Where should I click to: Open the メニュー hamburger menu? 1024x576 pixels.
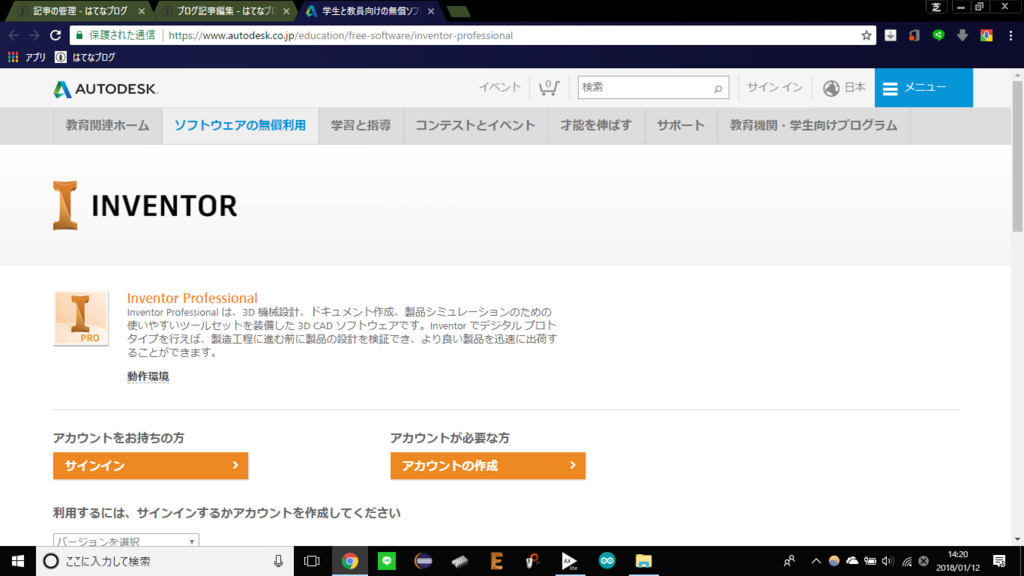coord(923,88)
